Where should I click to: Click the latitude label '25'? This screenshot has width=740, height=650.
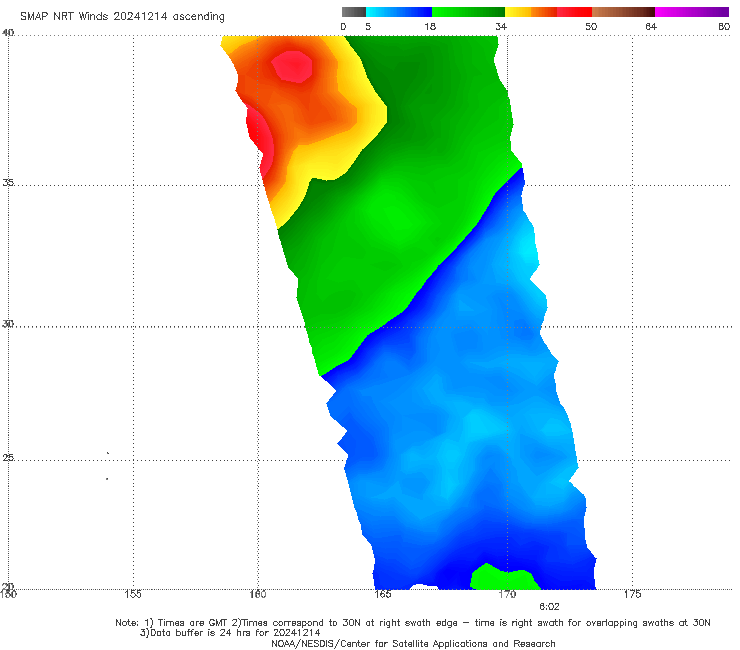[x=8, y=457]
